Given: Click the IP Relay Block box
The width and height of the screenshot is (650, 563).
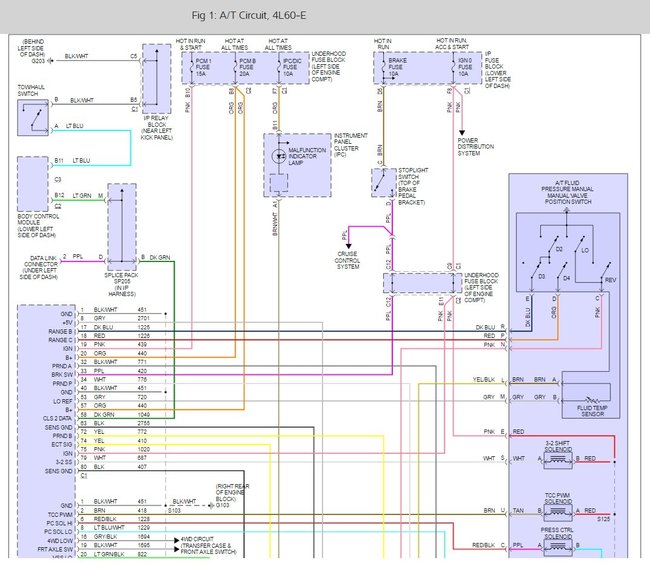Looking at the screenshot, I should [157, 78].
